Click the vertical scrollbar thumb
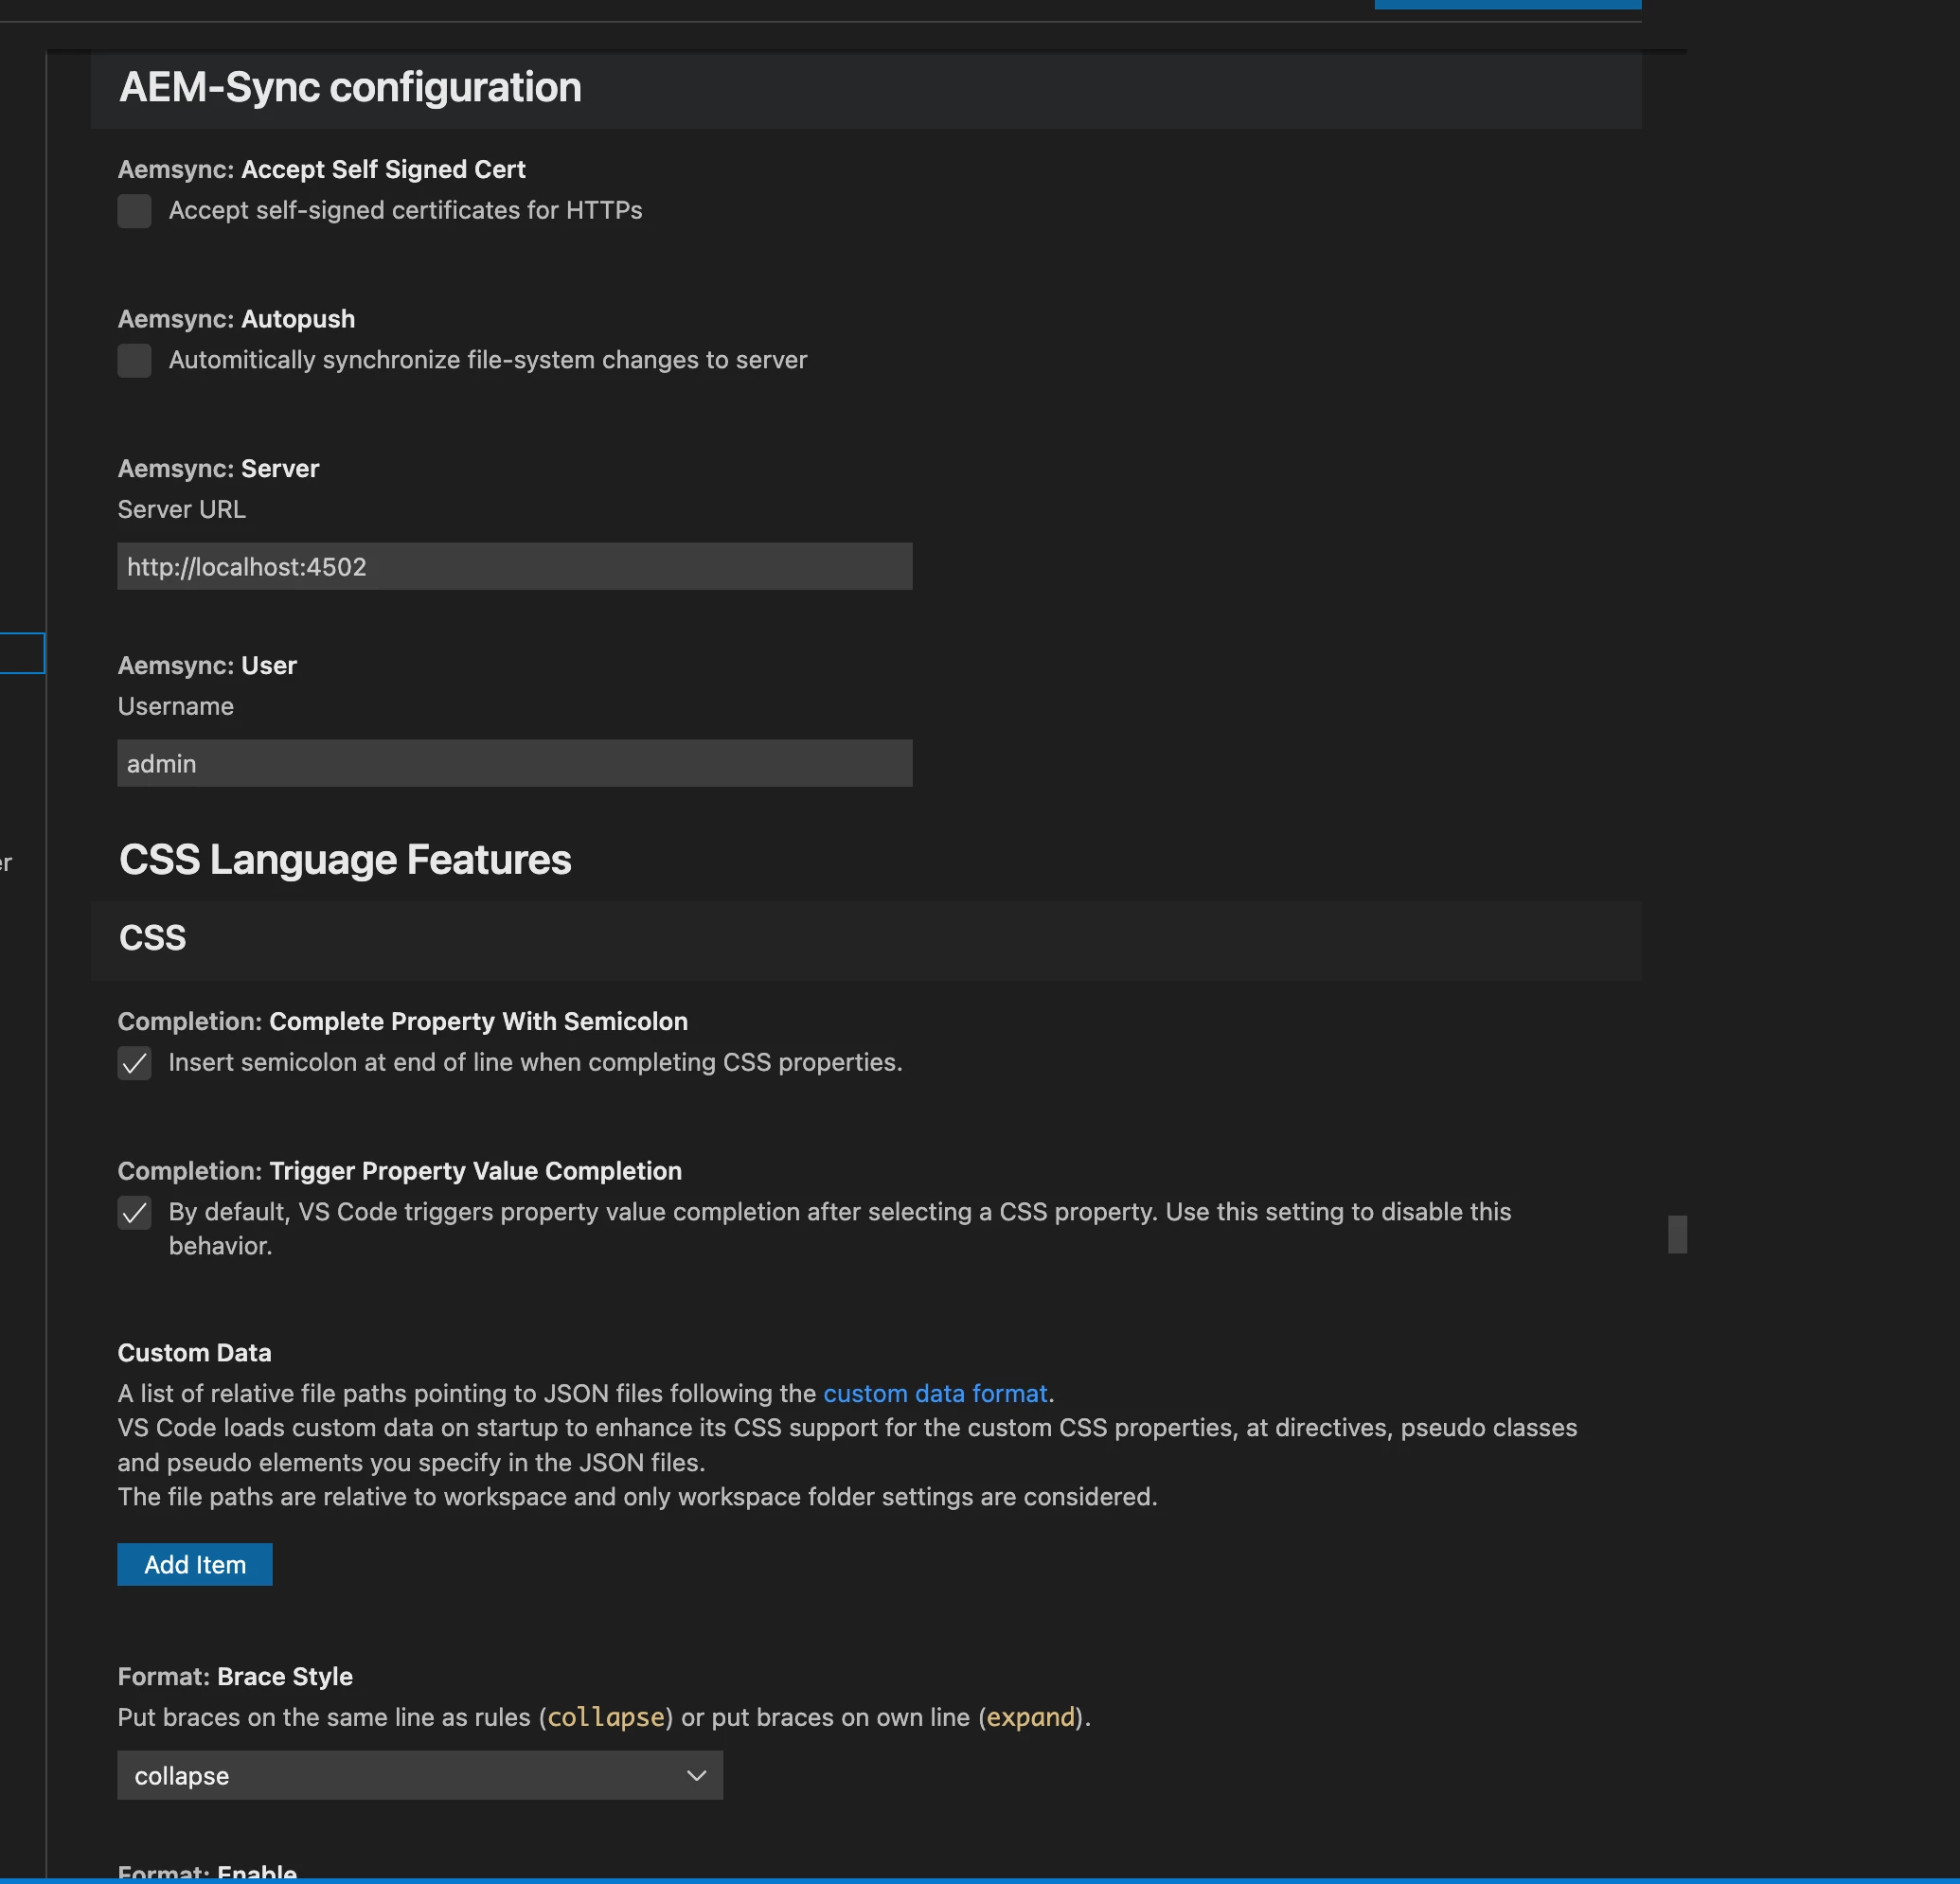1960x1884 pixels. (x=1677, y=1234)
